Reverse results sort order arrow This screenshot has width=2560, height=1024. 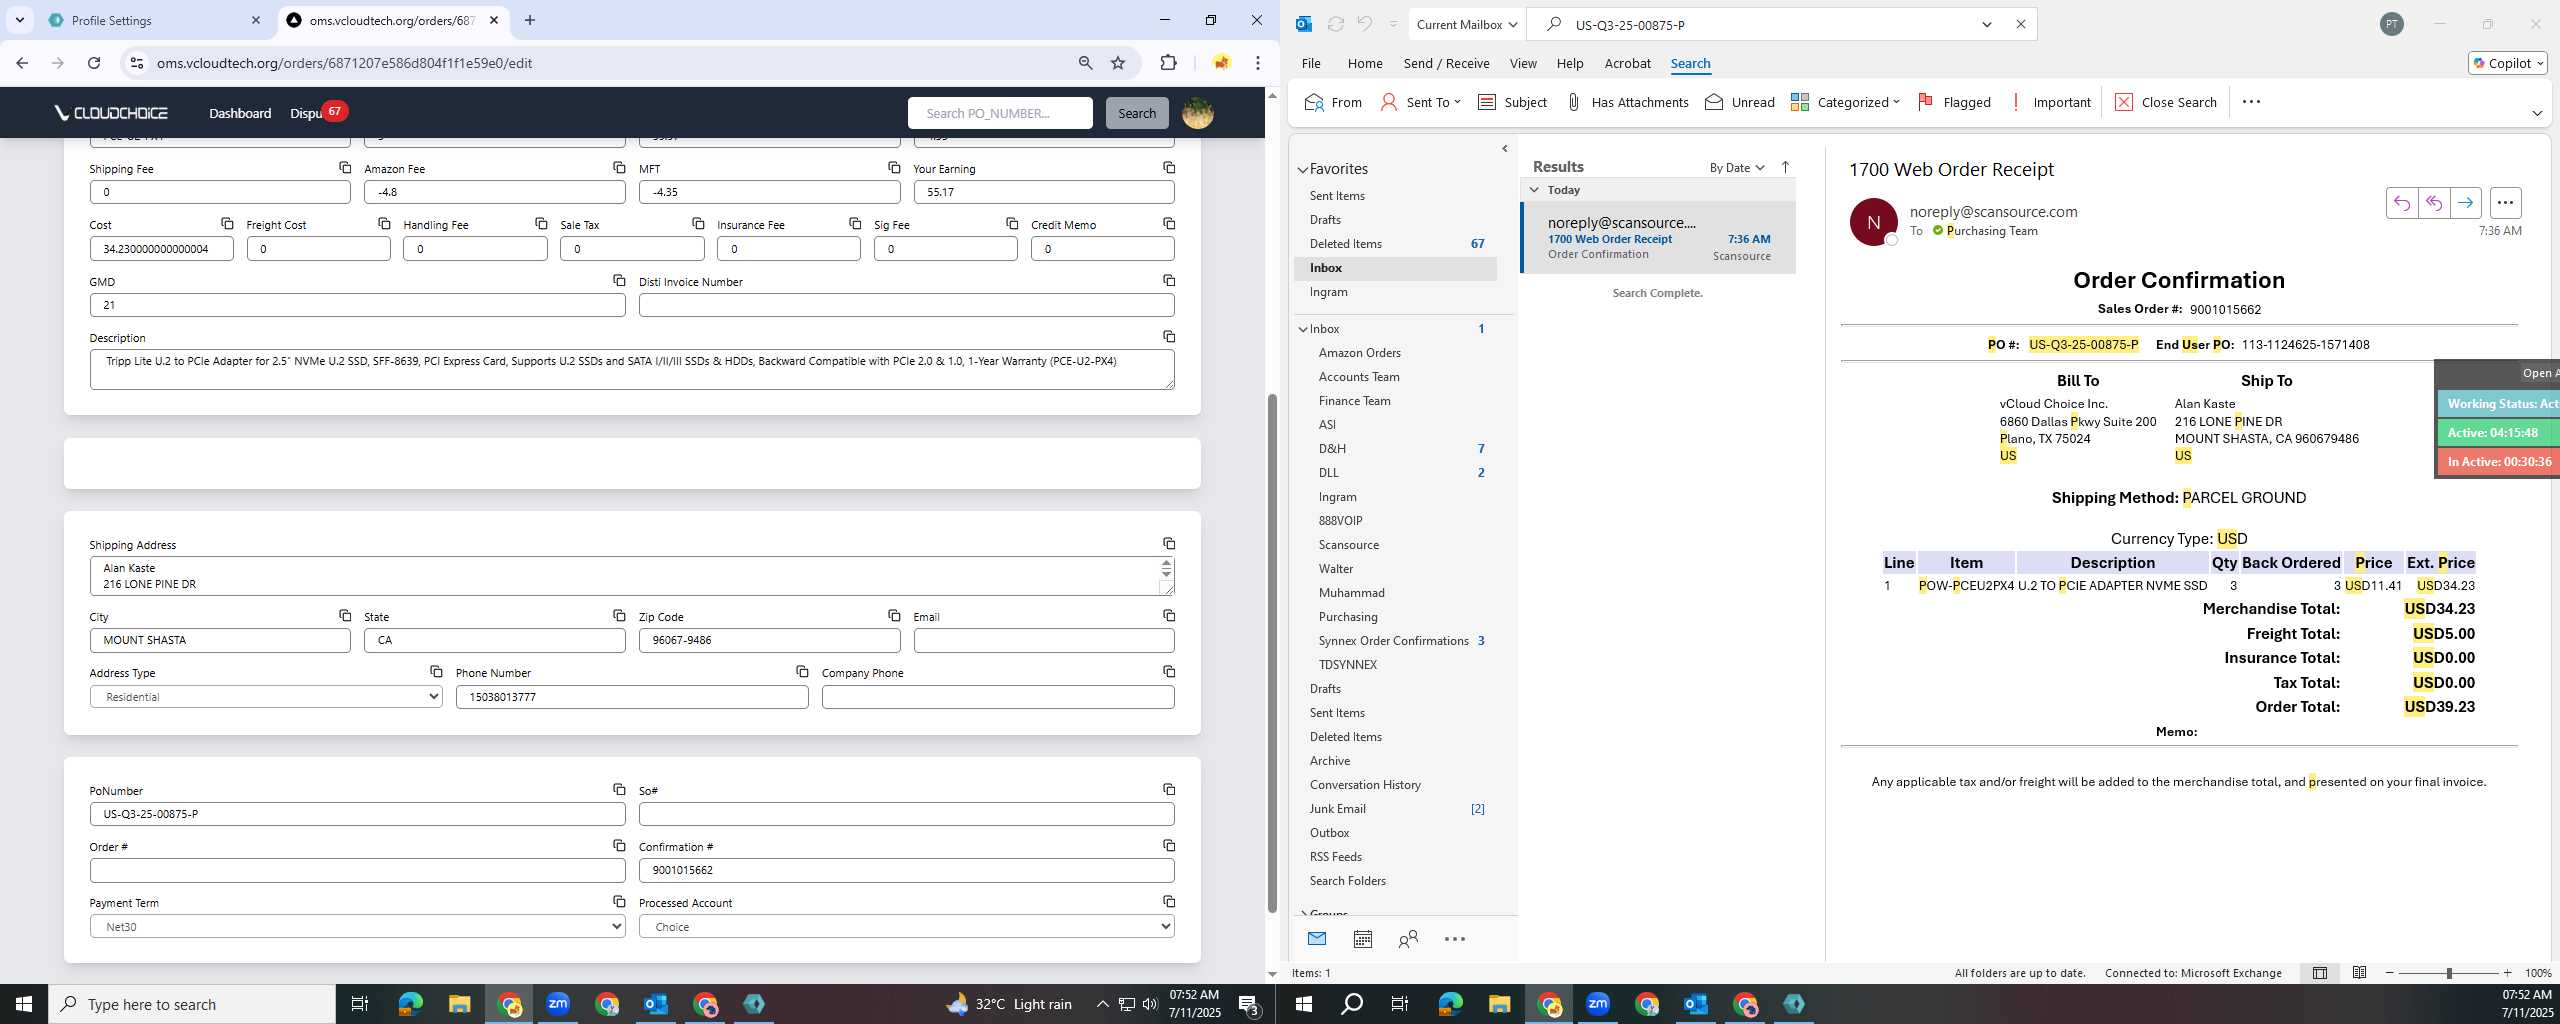point(1785,167)
